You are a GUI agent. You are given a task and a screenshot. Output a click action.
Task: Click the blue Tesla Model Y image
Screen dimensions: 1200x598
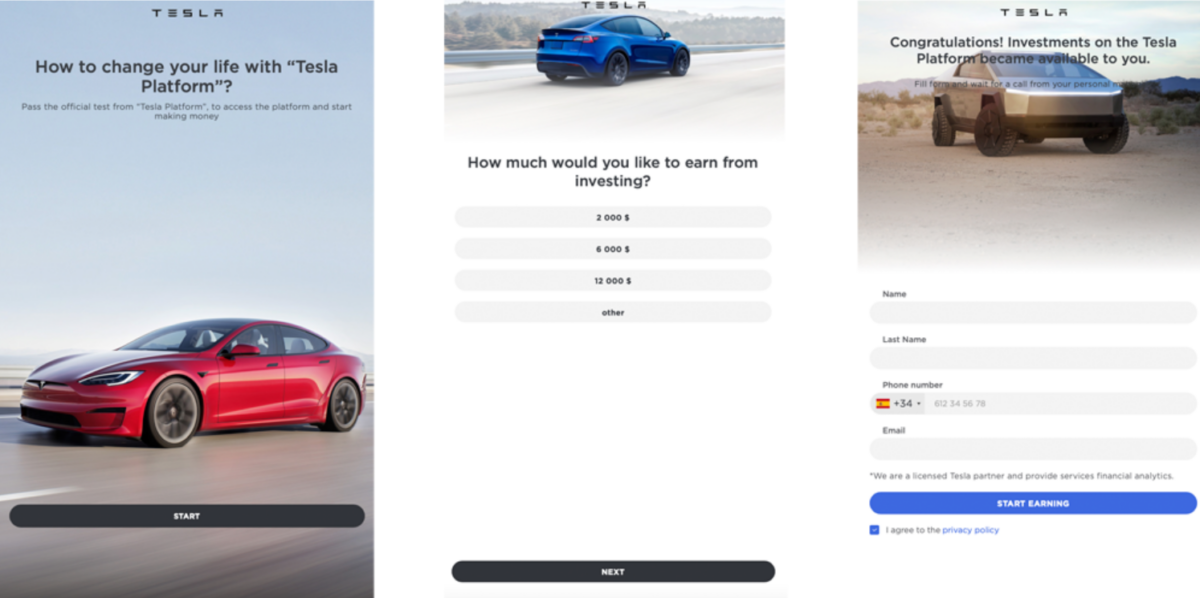[x=612, y=49]
